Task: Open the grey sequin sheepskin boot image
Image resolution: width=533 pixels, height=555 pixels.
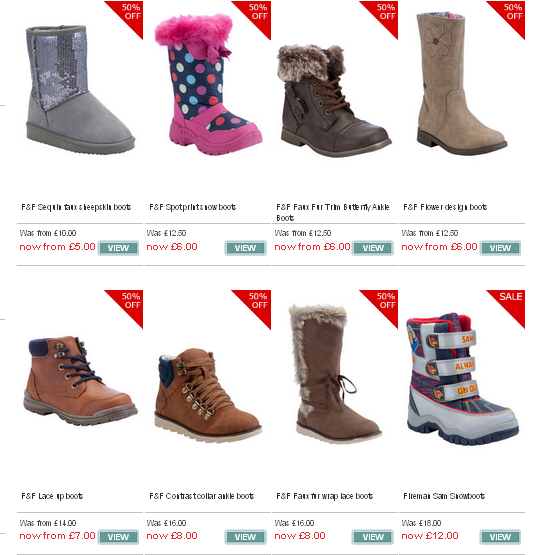Action: tap(81, 90)
